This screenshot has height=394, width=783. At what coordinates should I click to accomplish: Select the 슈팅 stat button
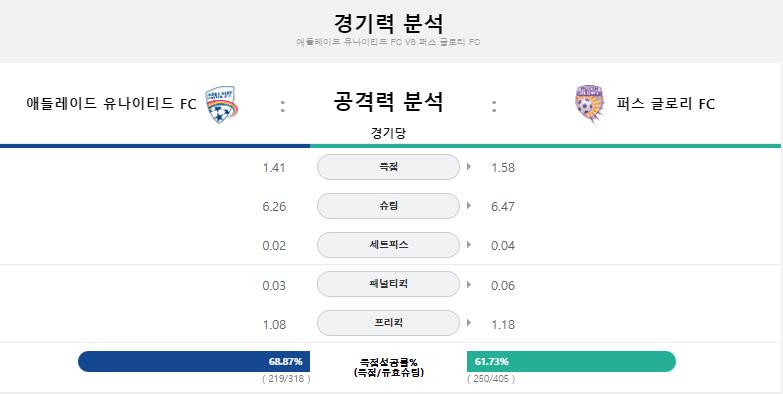388,206
